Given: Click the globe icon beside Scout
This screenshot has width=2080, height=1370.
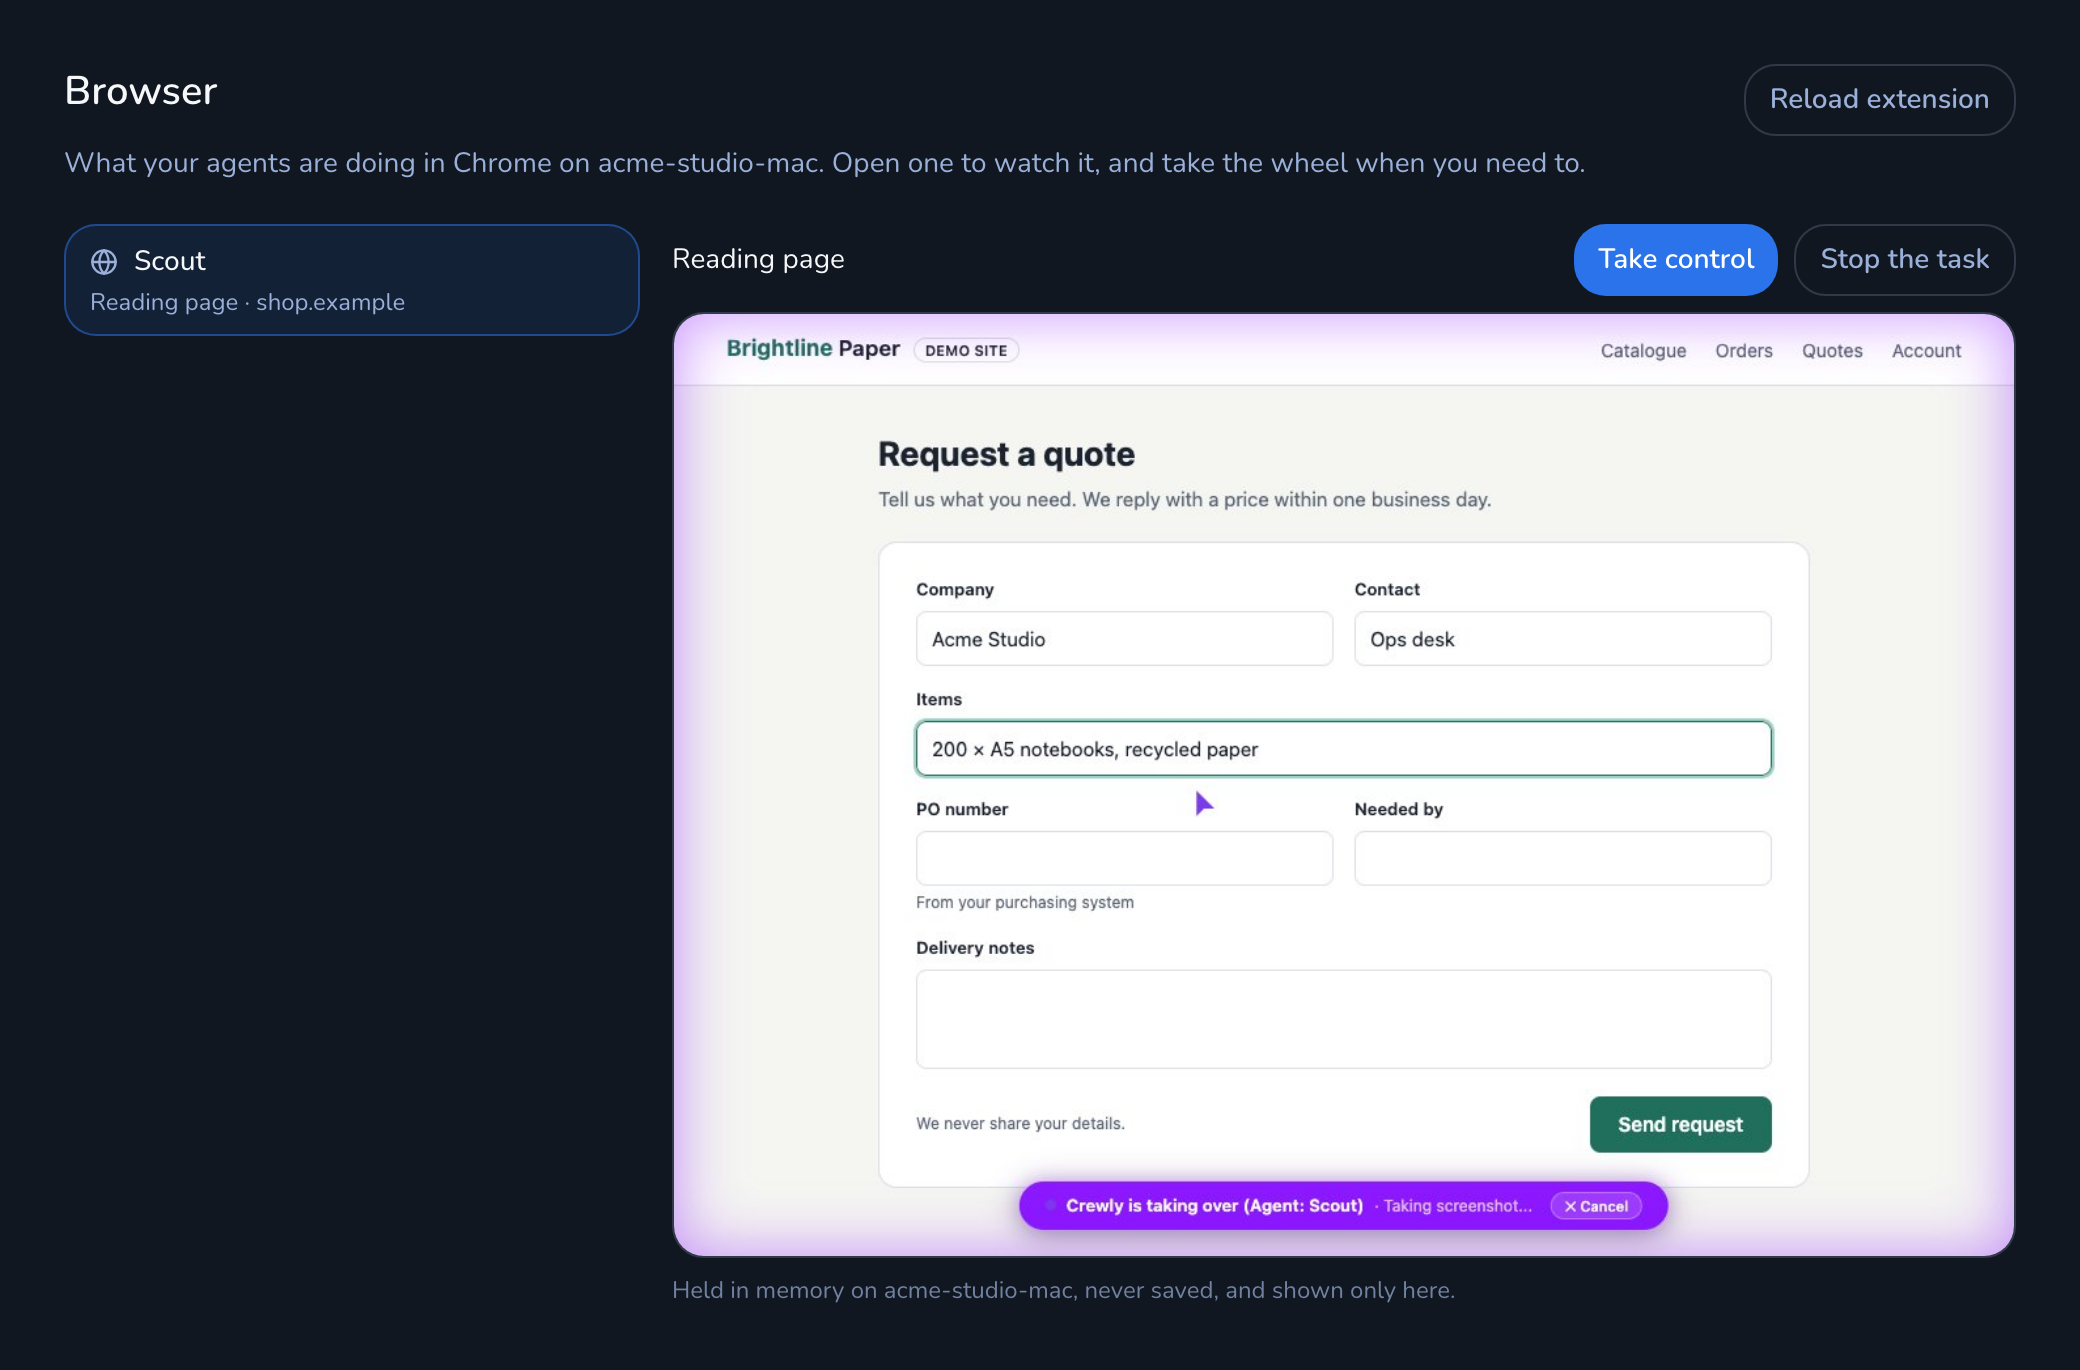Looking at the screenshot, I should (x=104, y=261).
